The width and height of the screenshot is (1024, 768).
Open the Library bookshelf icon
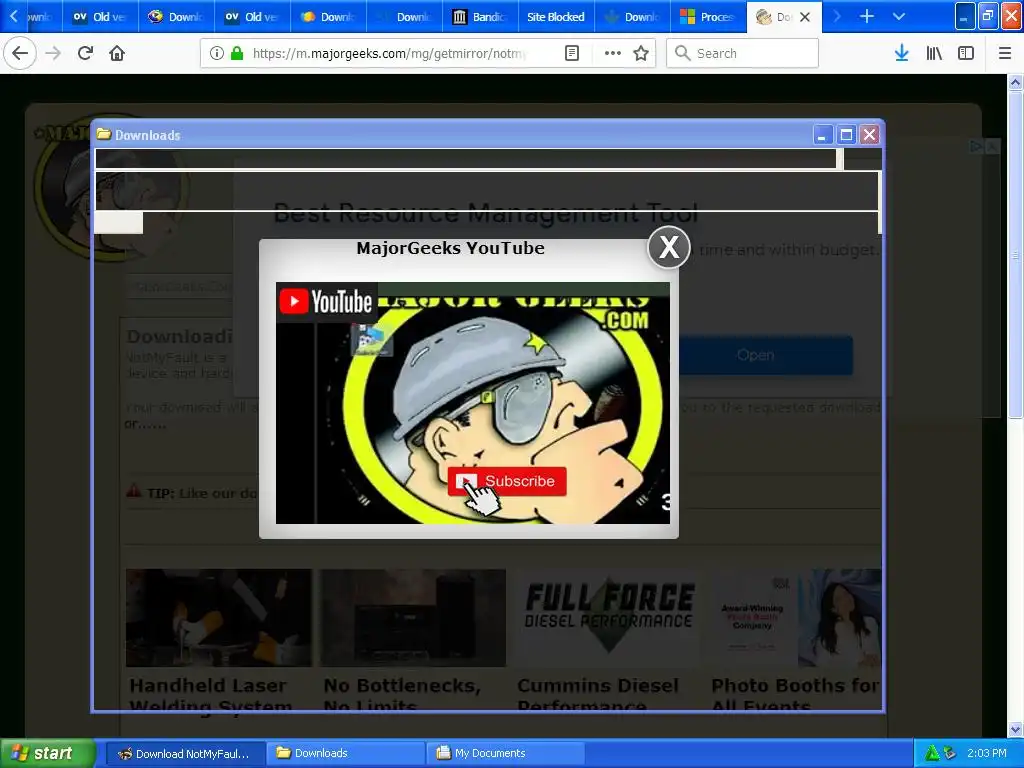click(x=934, y=53)
